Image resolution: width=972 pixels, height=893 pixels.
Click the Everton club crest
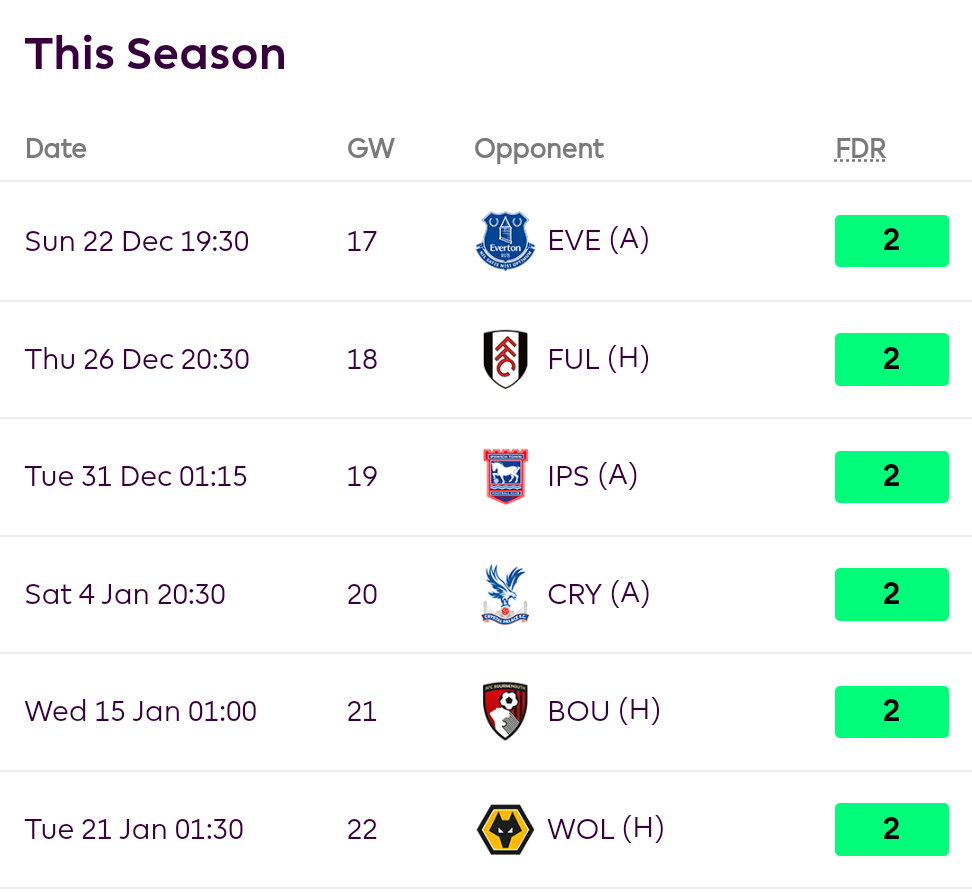coord(505,241)
